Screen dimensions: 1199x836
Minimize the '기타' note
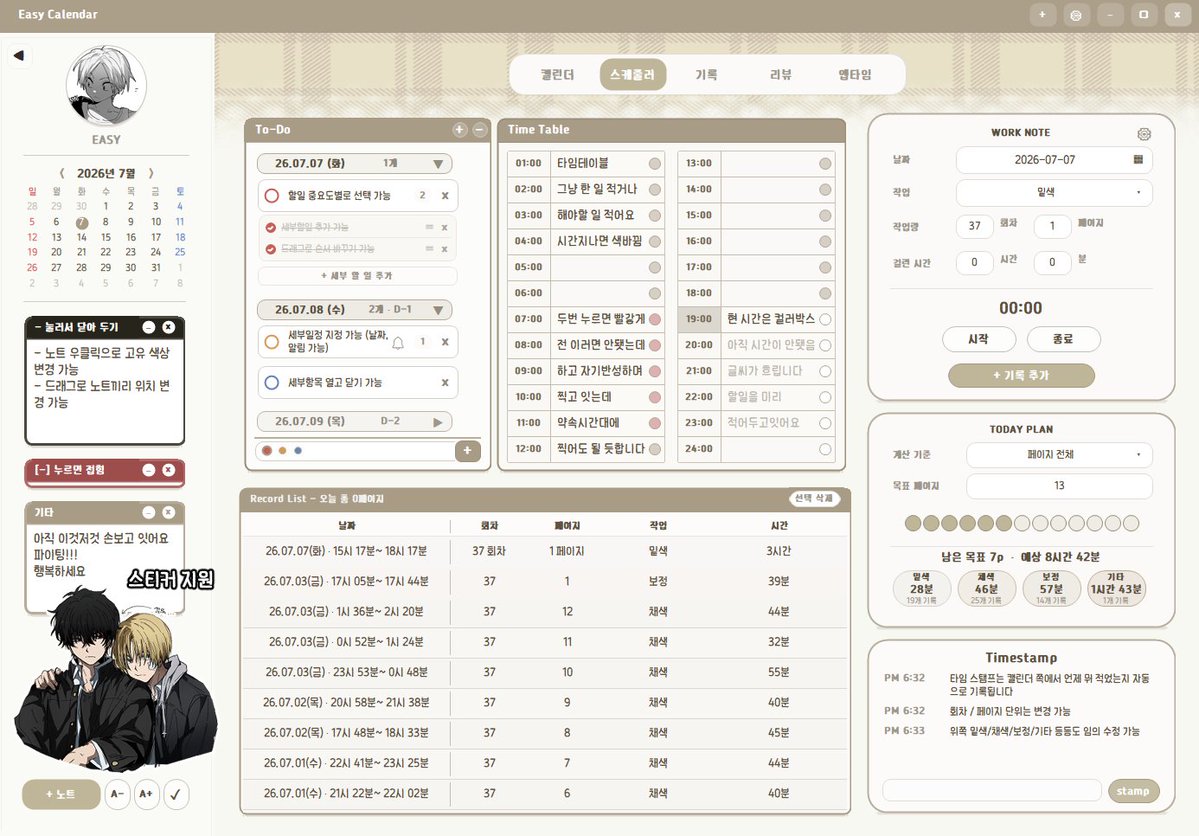[x=148, y=512]
